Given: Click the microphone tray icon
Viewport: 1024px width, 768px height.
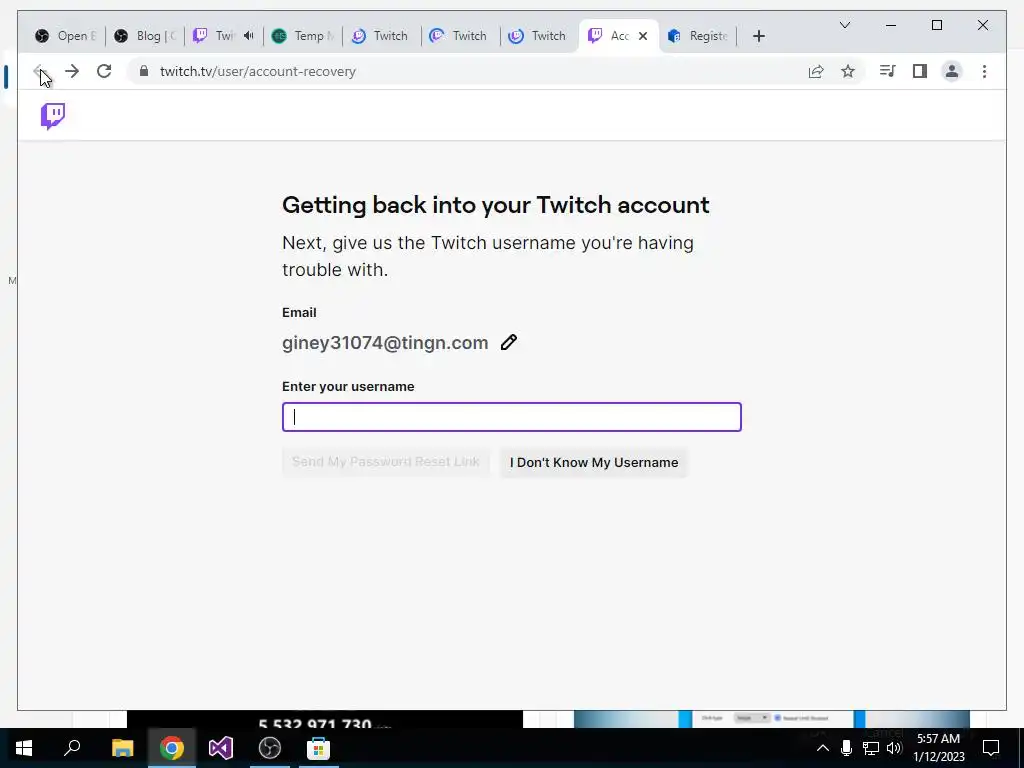Looking at the screenshot, I should point(846,748).
